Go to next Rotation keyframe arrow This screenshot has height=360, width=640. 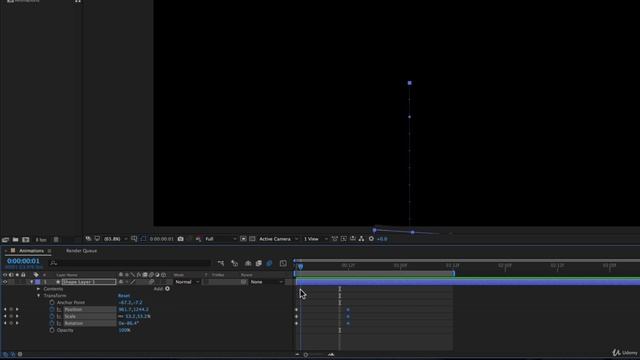pyautogui.click(x=17, y=323)
